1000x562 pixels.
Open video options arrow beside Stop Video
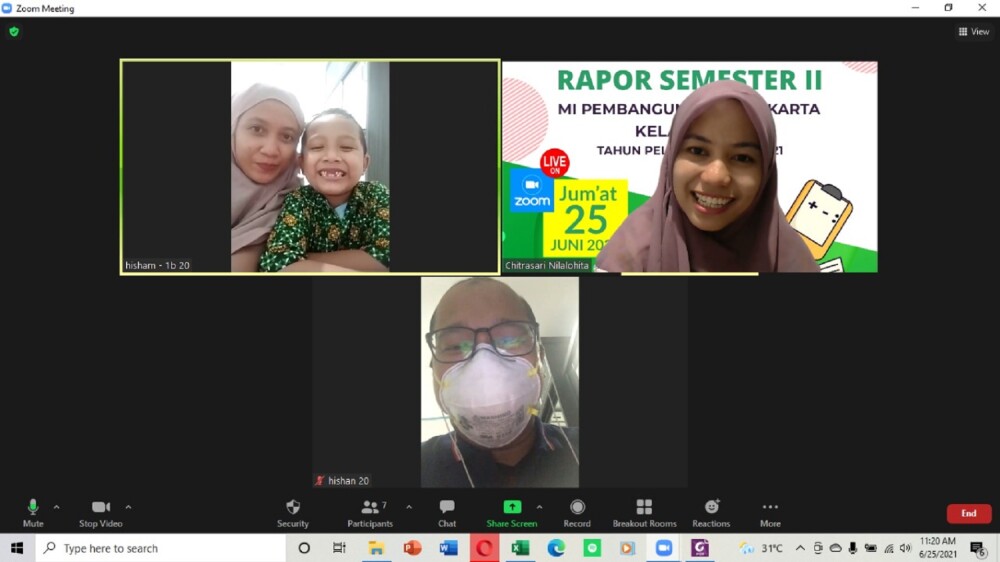pos(128,507)
